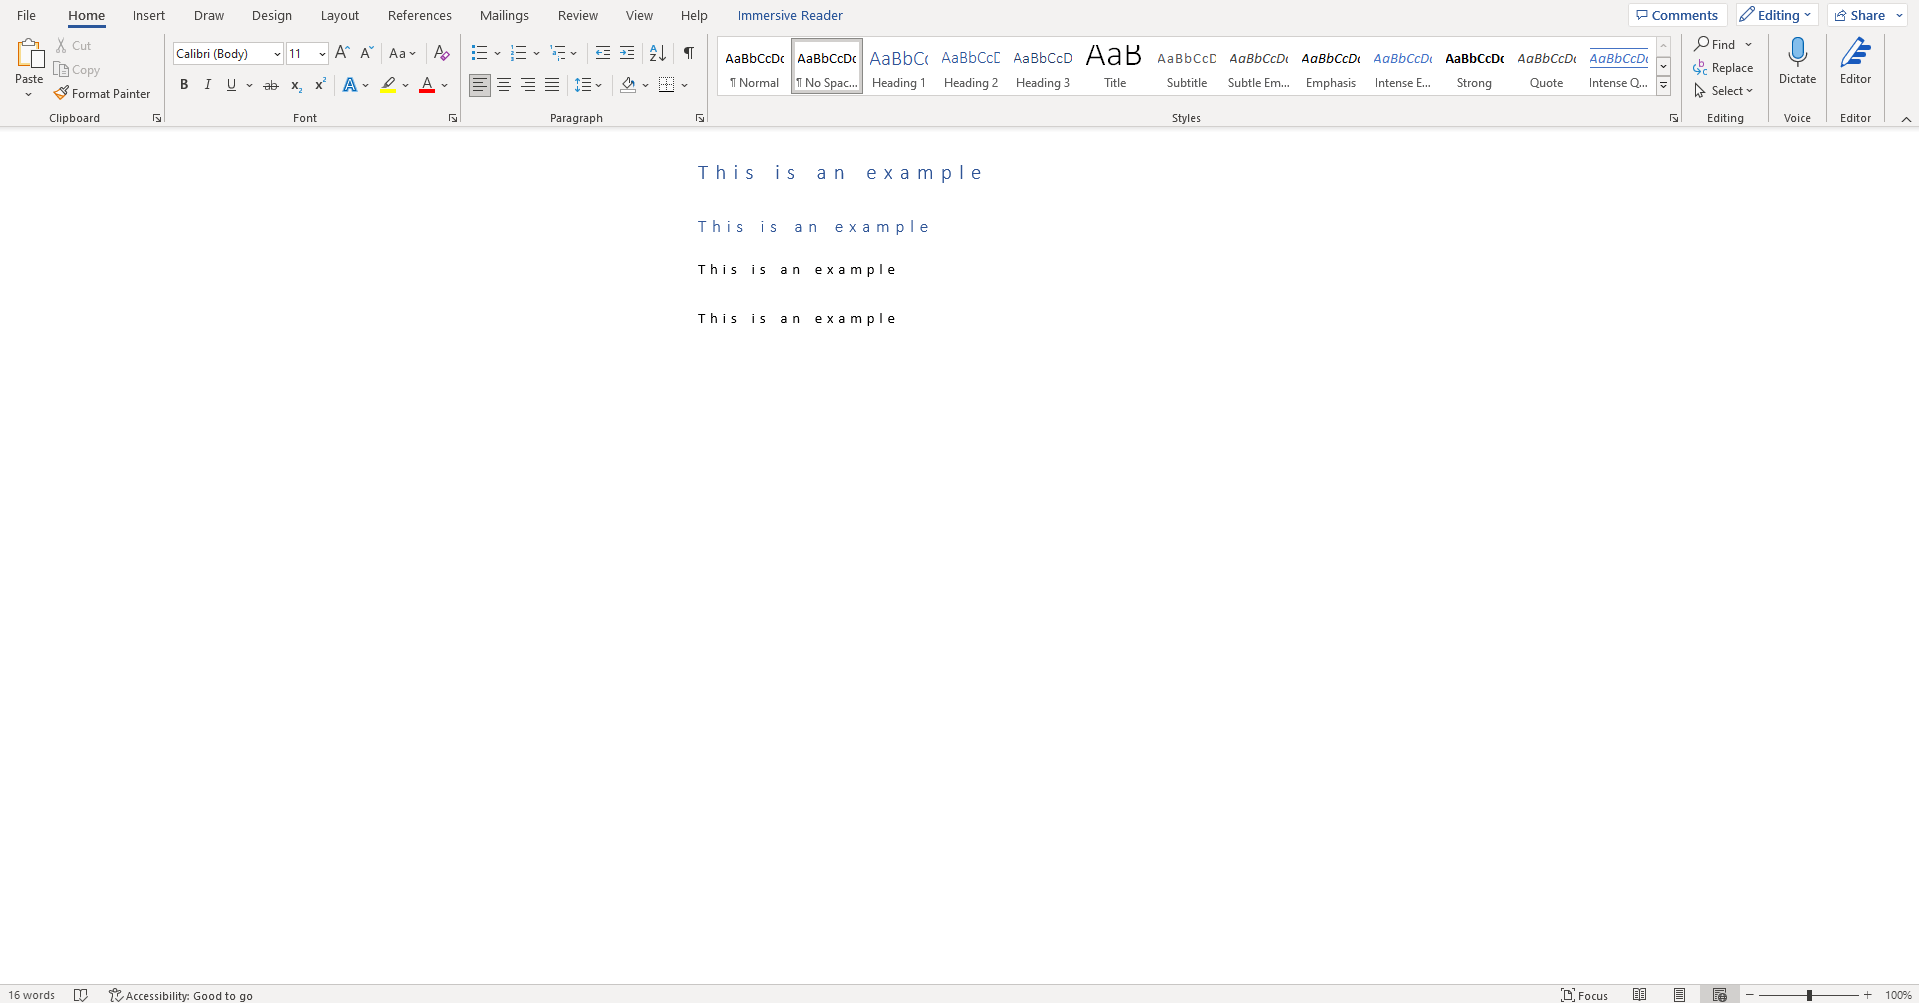Switch to Web Layout view
This screenshot has width=1919, height=1003.
pyautogui.click(x=1720, y=995)
